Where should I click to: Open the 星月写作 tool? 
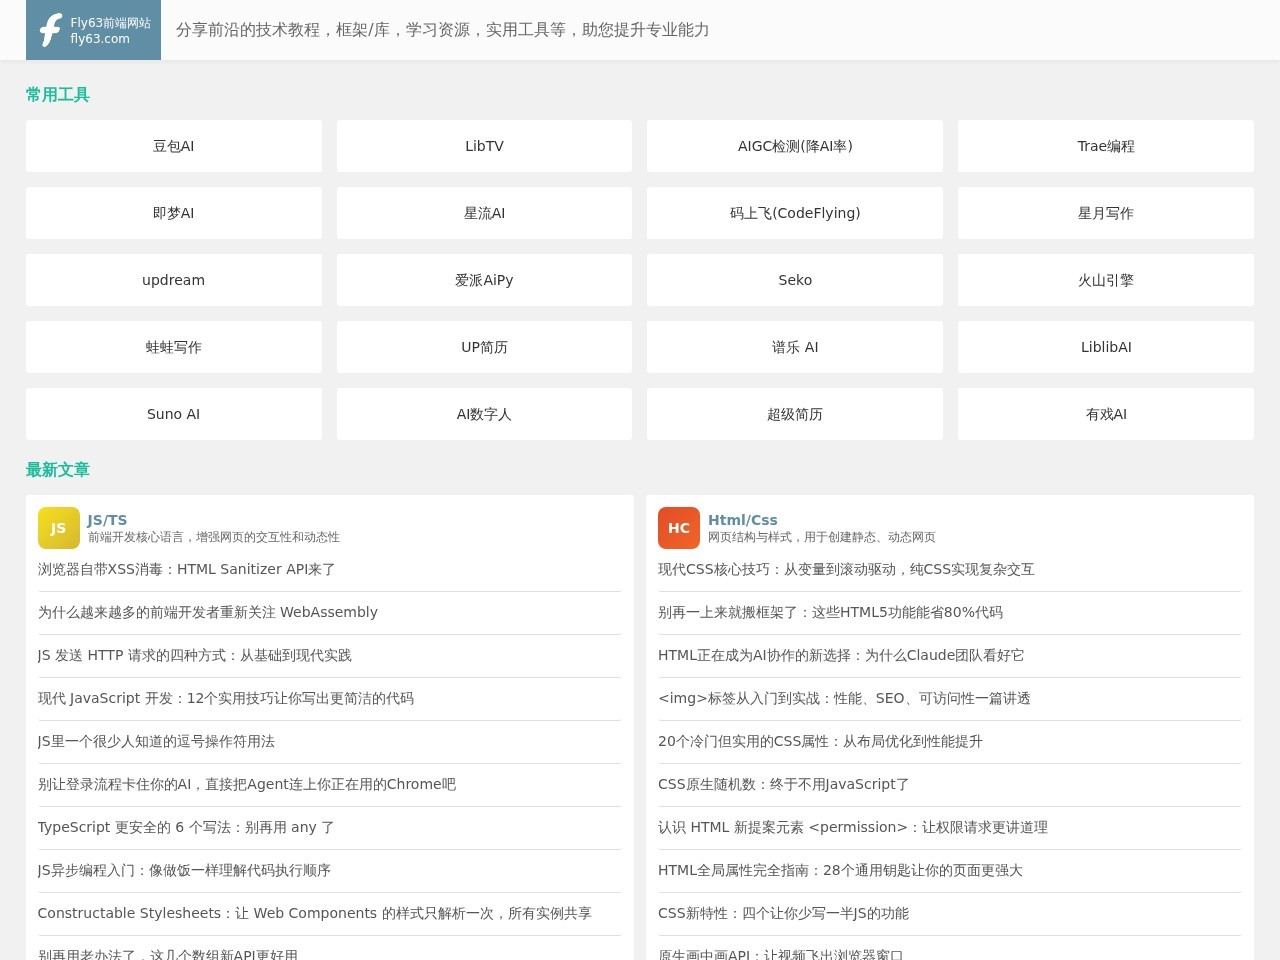(1106, 213)
